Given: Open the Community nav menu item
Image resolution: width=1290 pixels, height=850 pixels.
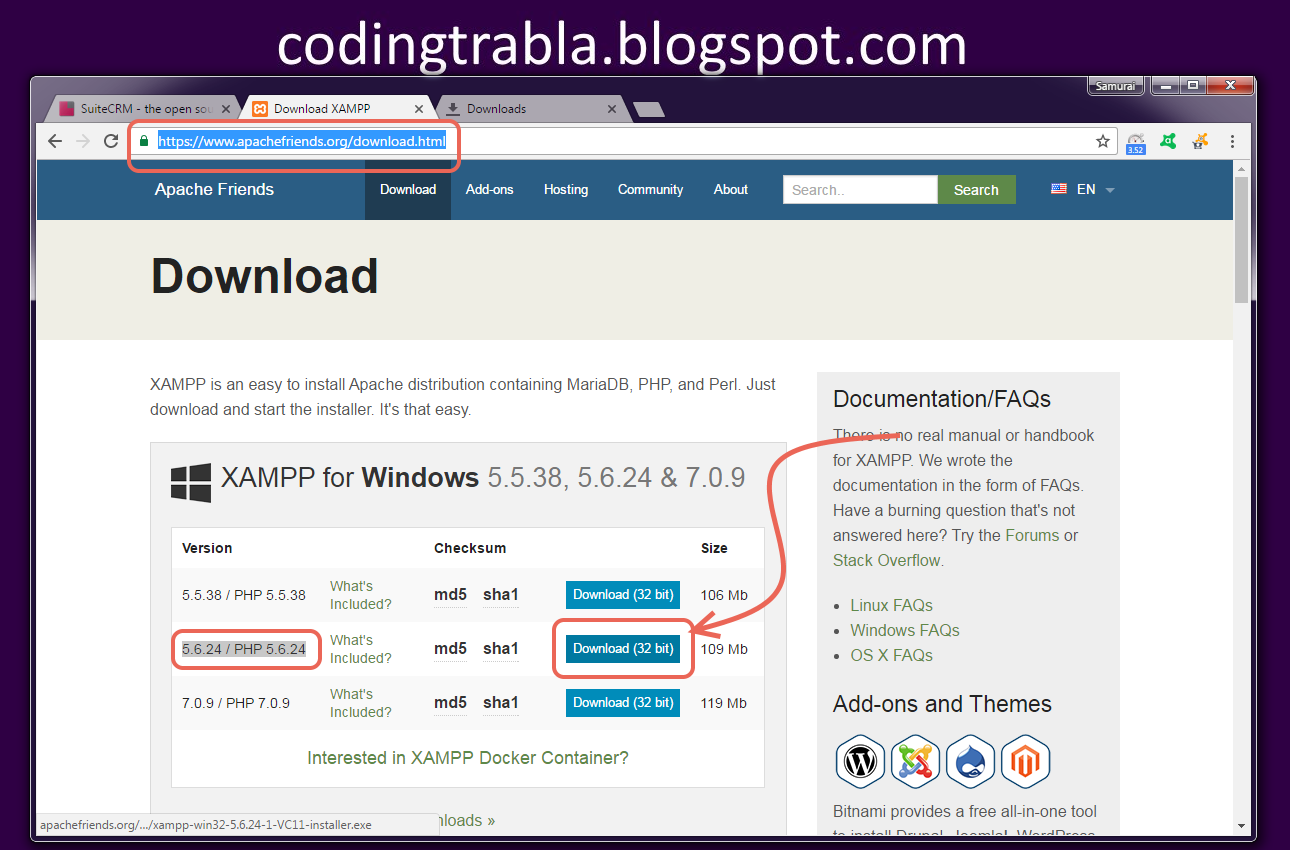Looking at the screenshot, I should 650,189.
